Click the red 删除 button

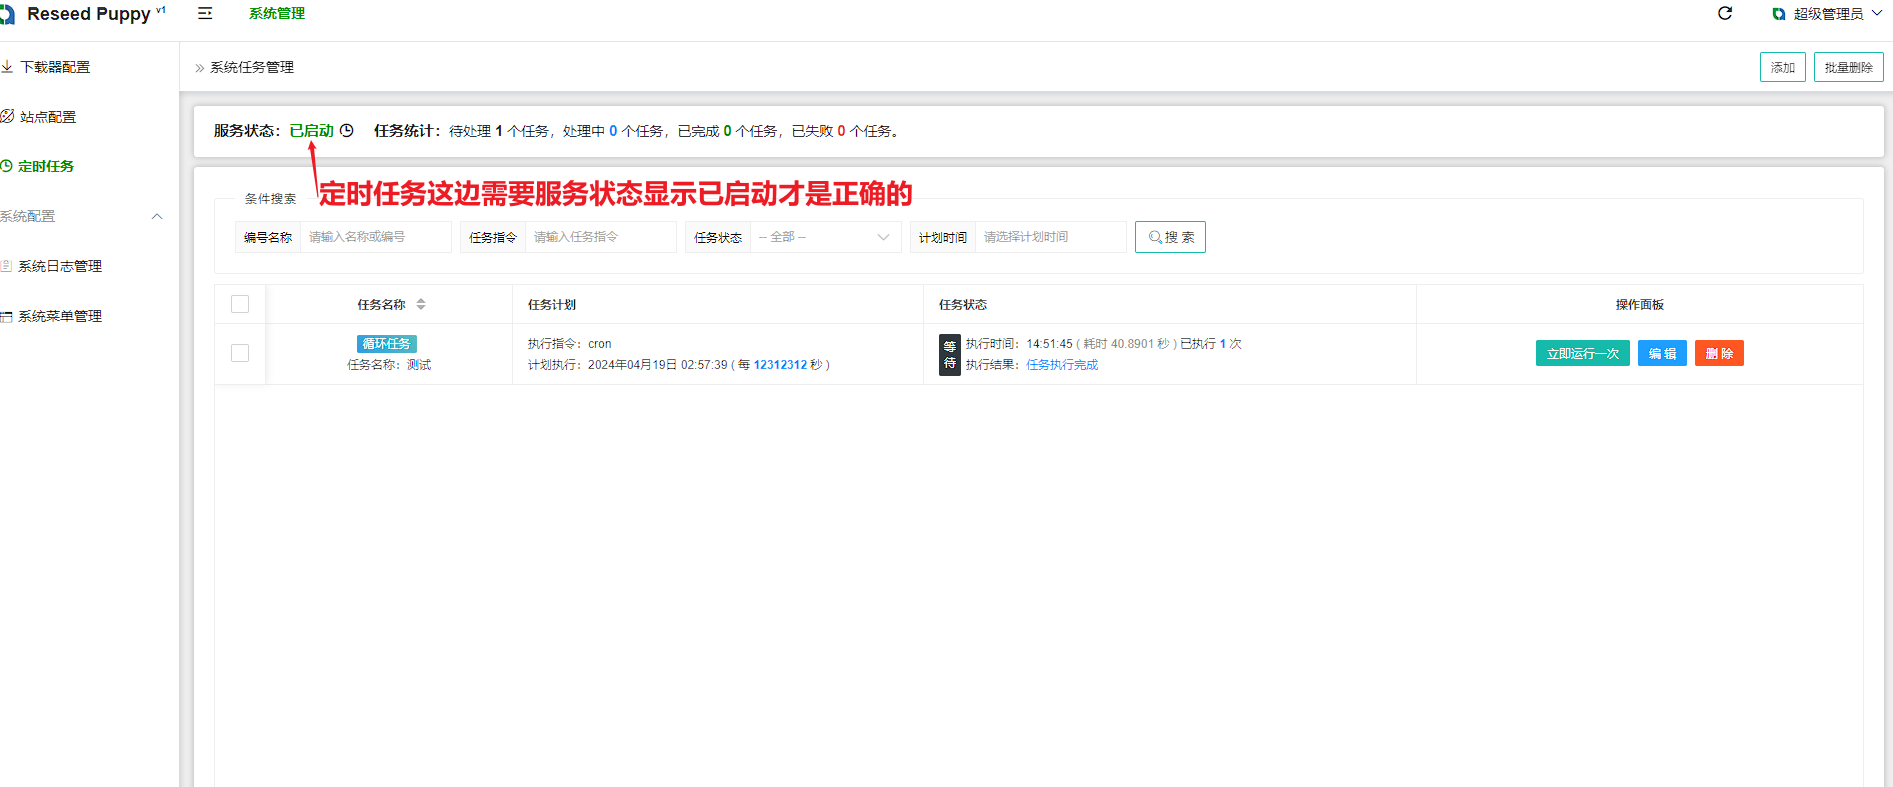1719,353
